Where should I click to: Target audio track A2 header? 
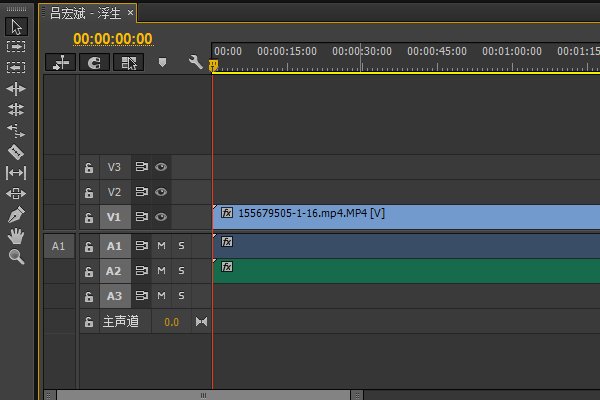114,271
